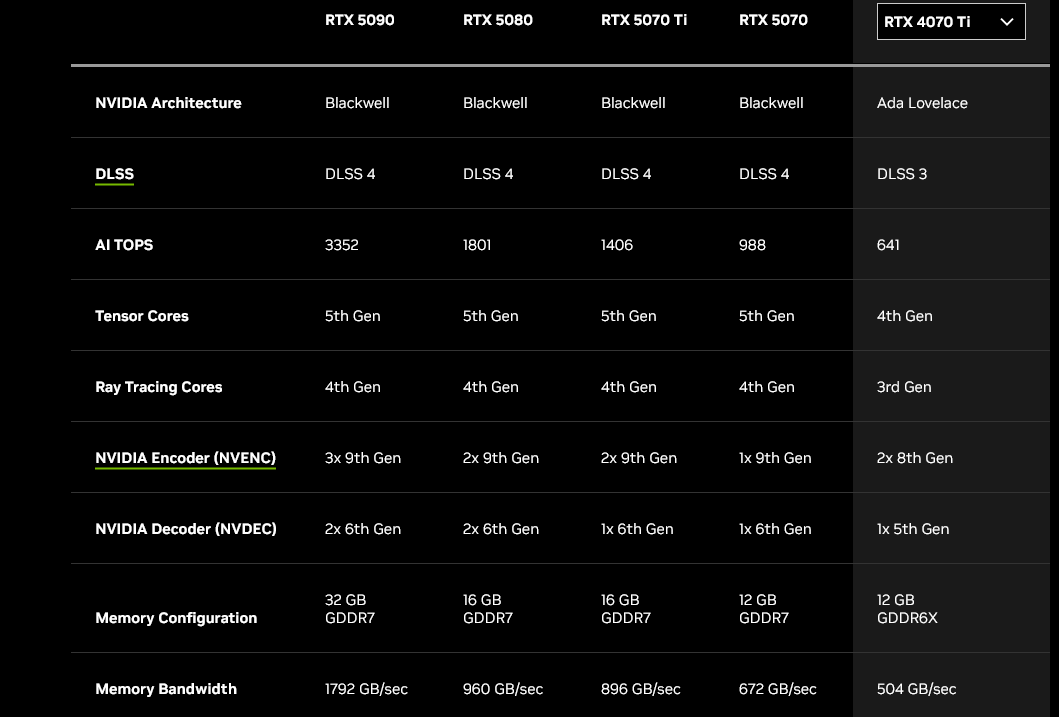Select the RTX 5090 column header
Viewport: 1059px width, 717px height.
pyautogui.click(x=359, y=20)
